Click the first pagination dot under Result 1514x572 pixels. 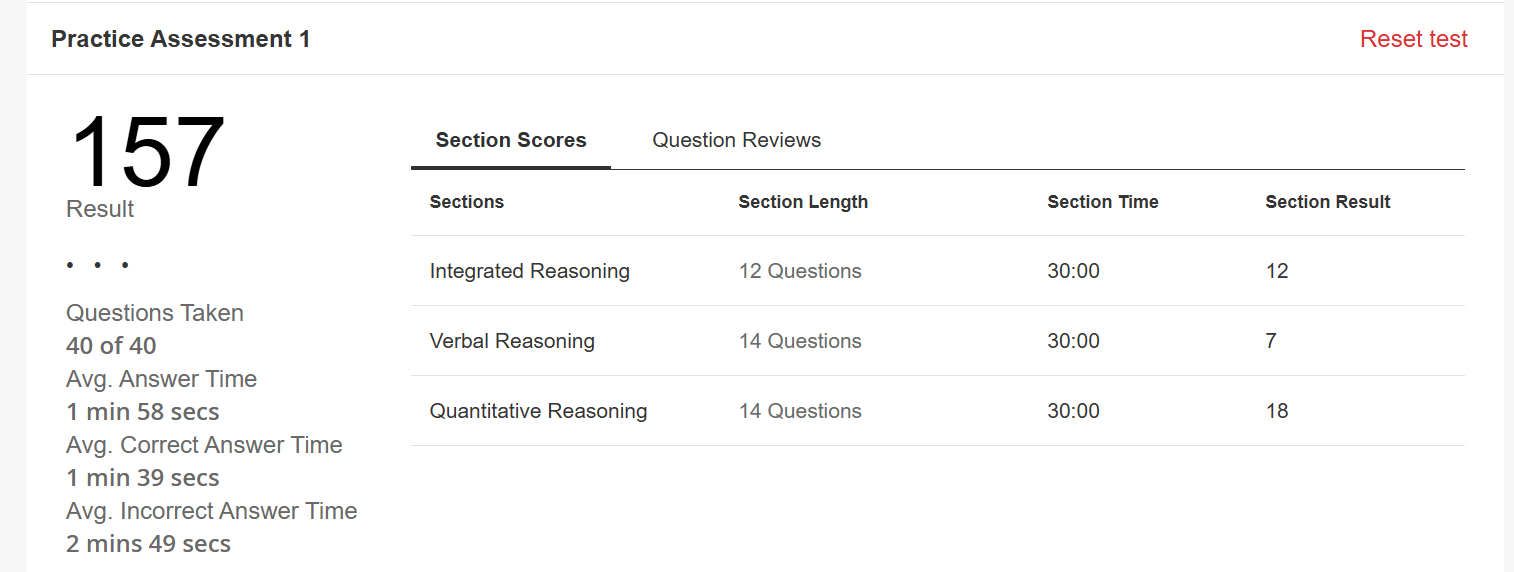[70, 265]
